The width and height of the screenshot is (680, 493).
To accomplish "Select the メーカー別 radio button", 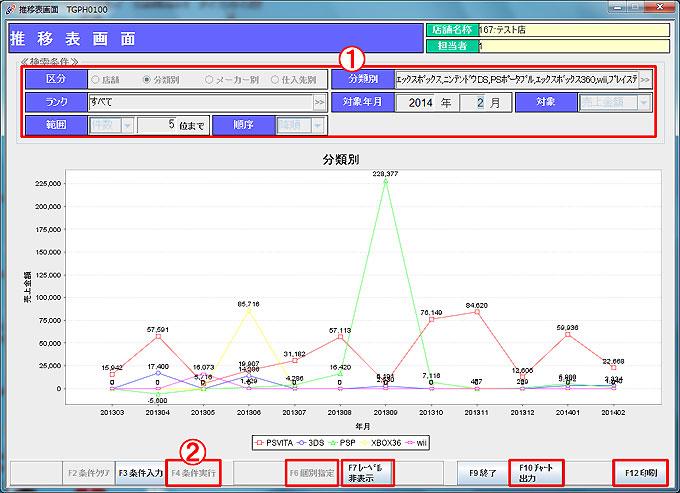I will click(209, 78).
